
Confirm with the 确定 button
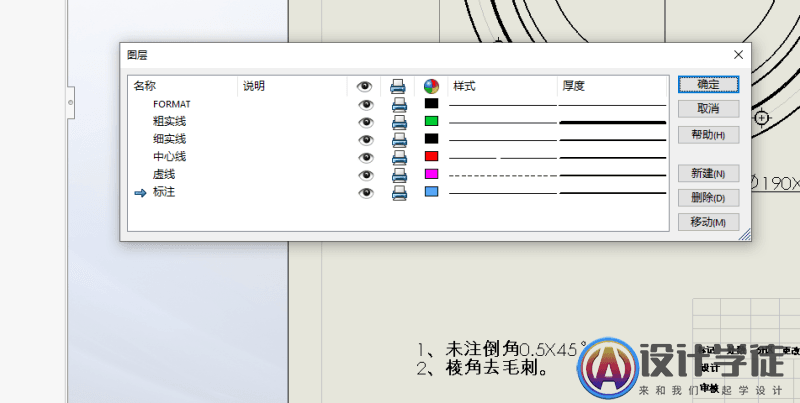[x=708, y=85]
